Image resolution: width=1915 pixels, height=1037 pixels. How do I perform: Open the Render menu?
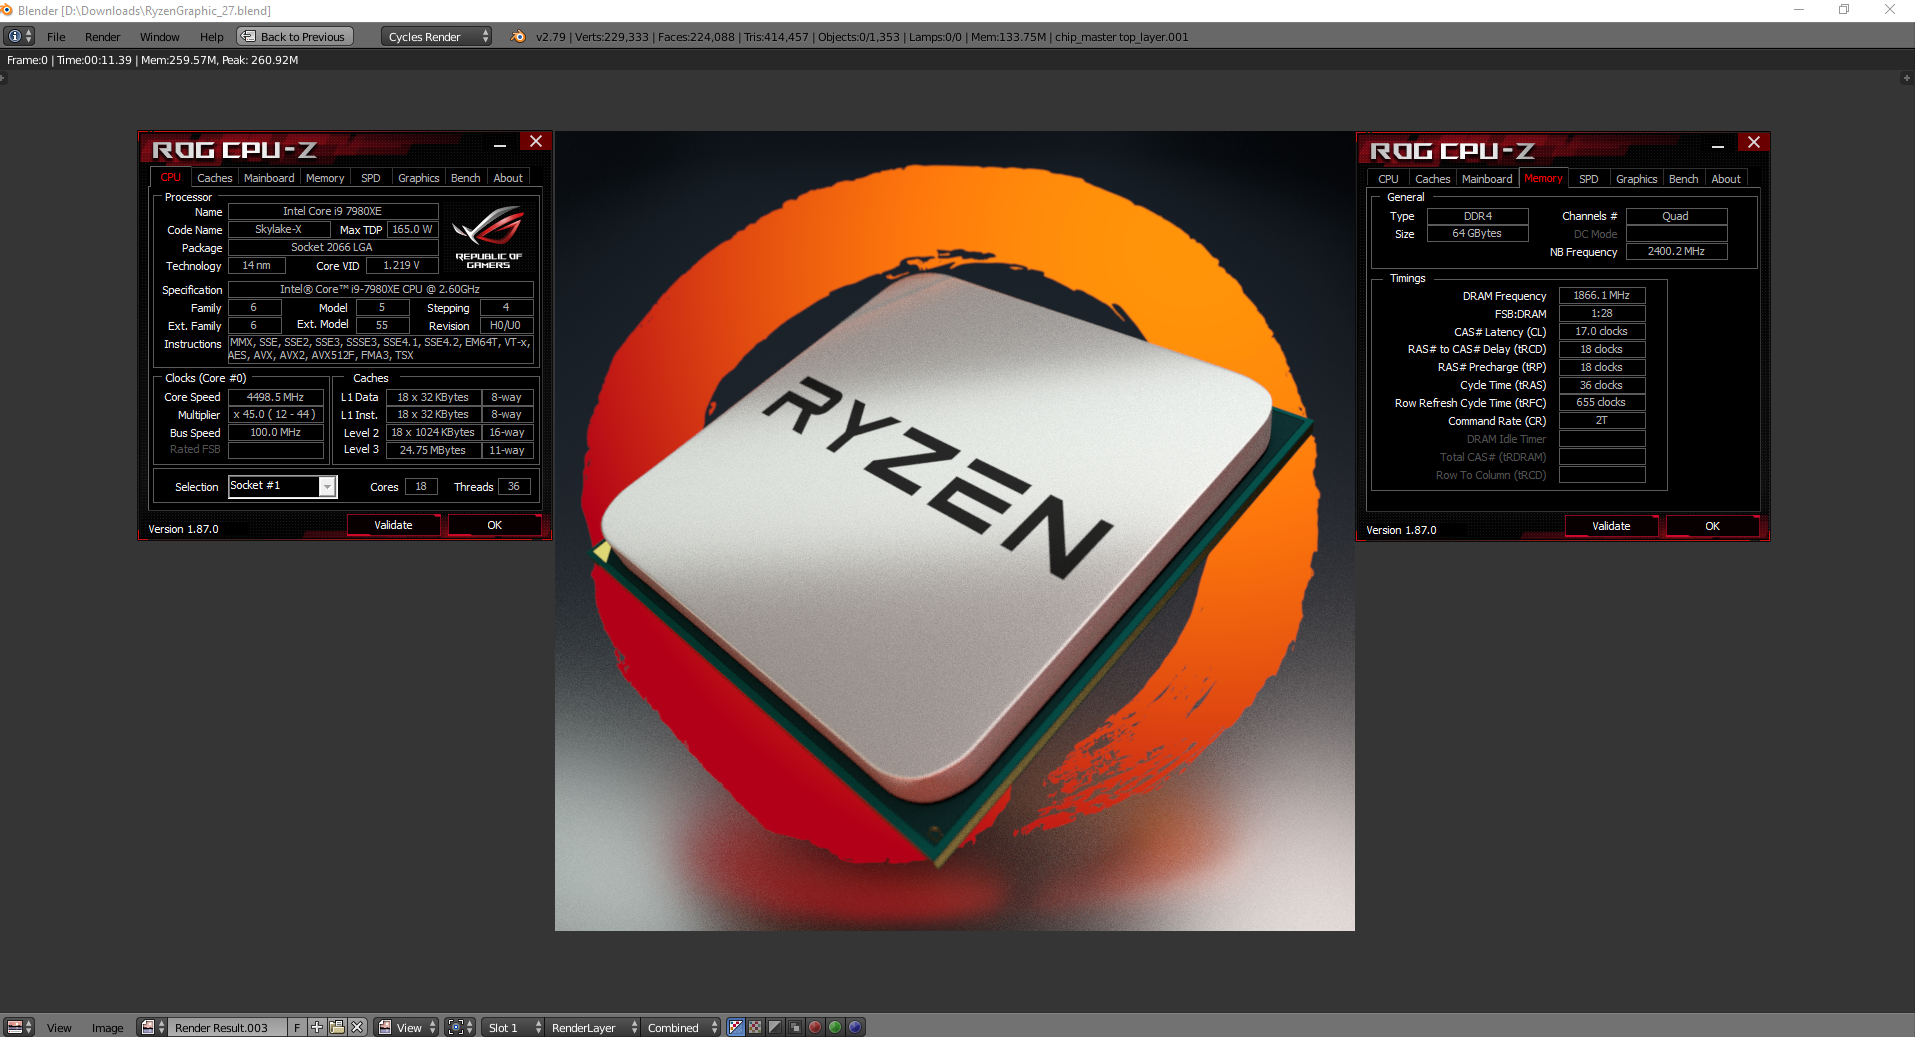102,37
